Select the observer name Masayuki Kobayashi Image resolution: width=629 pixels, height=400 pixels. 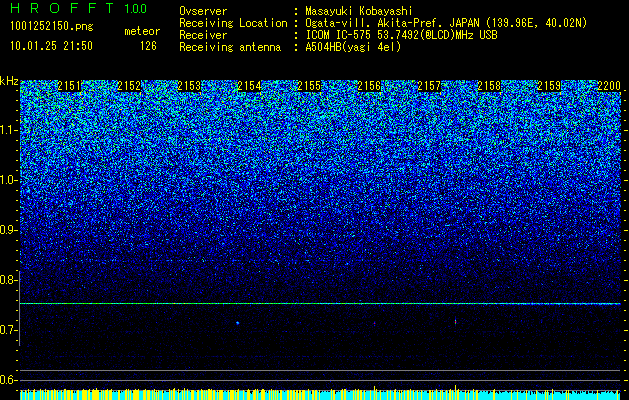click(359, 11)
